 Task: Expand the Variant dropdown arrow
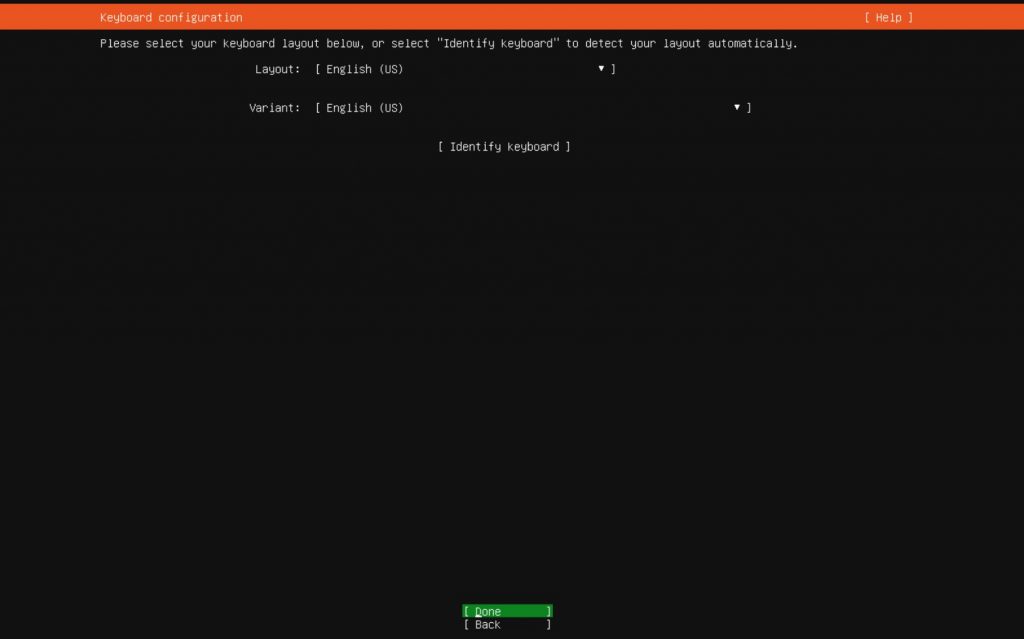pyautogui.click(x=737, y=107)
